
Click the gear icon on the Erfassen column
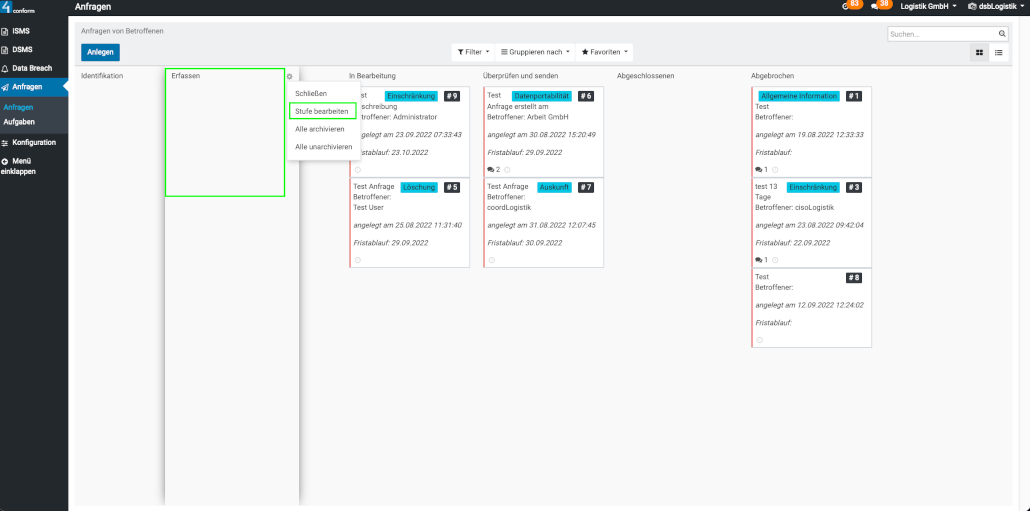289,76
